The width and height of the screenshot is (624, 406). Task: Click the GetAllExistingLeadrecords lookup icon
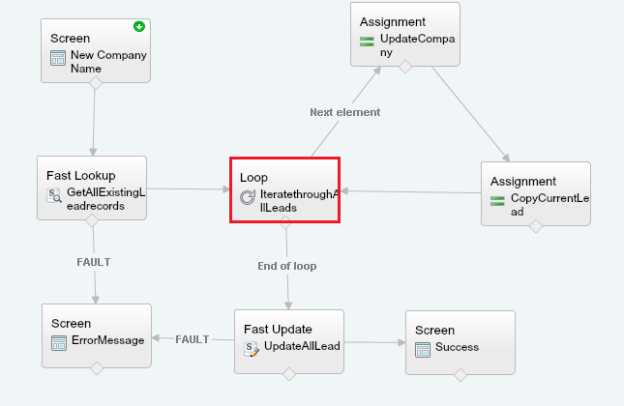point(54,195)
